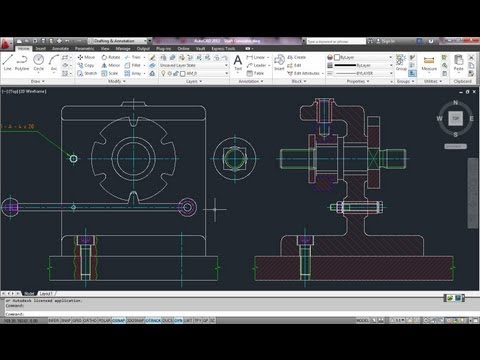Open the Layout1 drawing tab
The width and height of the screenshot is (480, 360).
46,294
